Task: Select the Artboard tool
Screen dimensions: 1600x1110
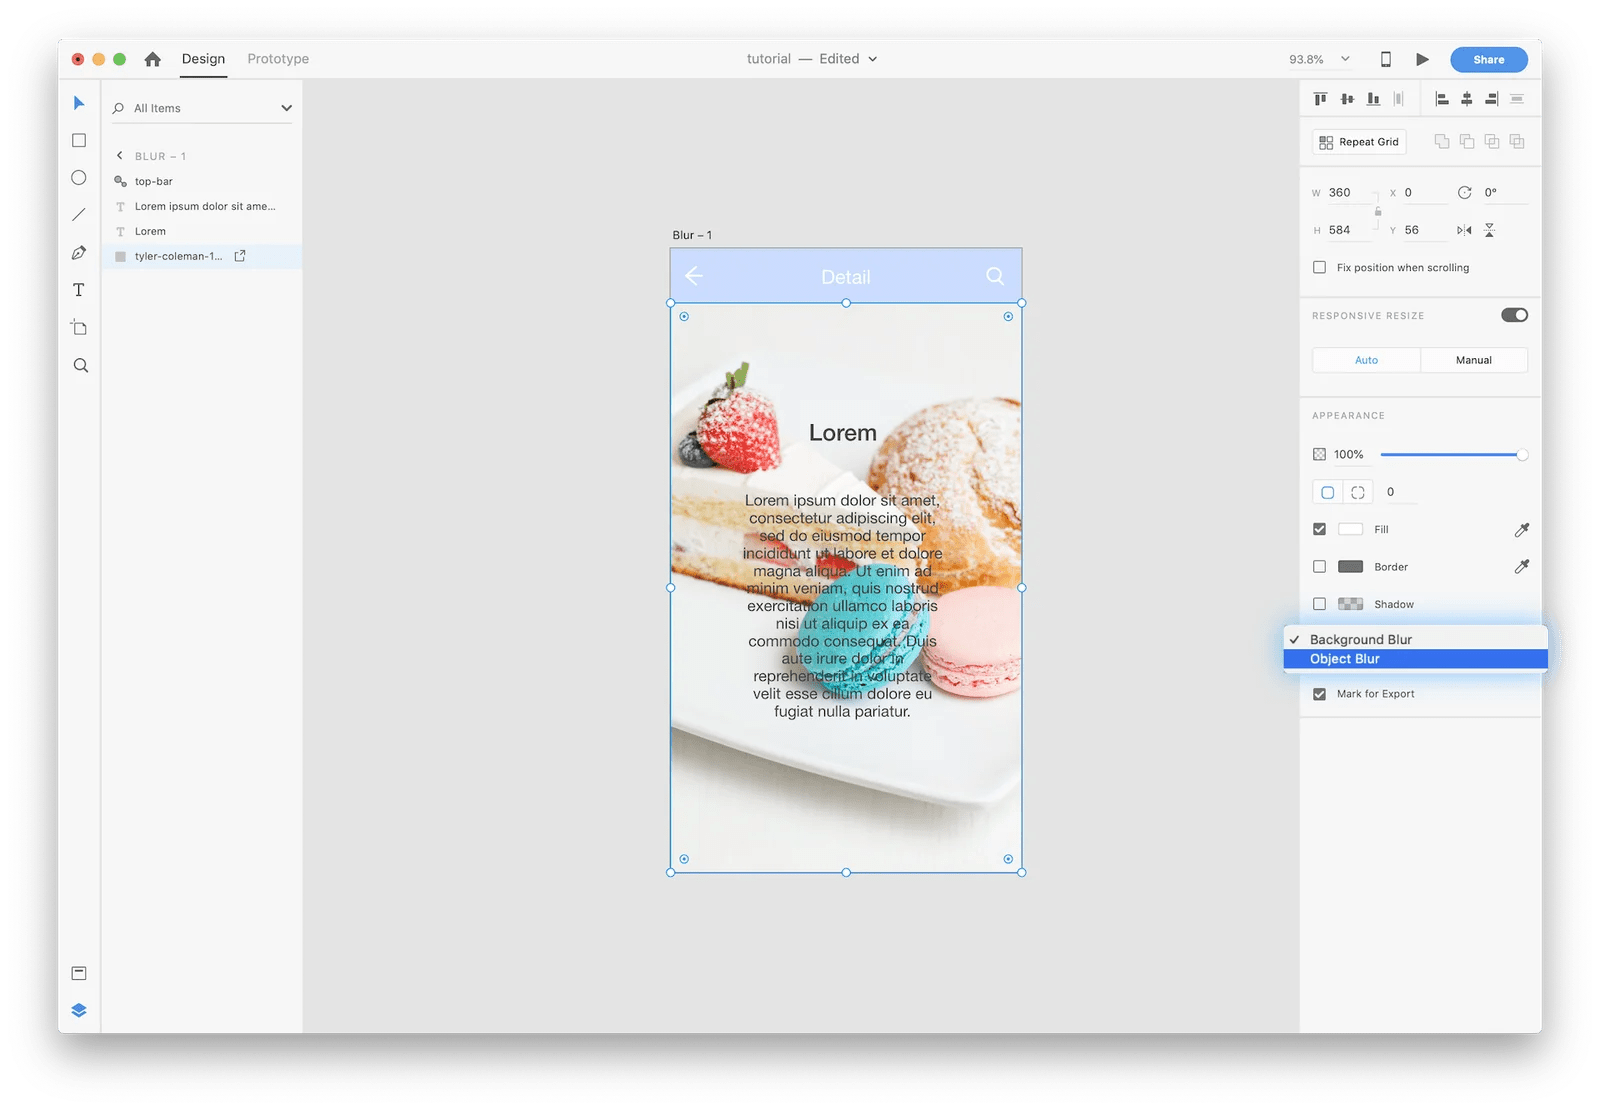Action: tap(79, 328)
